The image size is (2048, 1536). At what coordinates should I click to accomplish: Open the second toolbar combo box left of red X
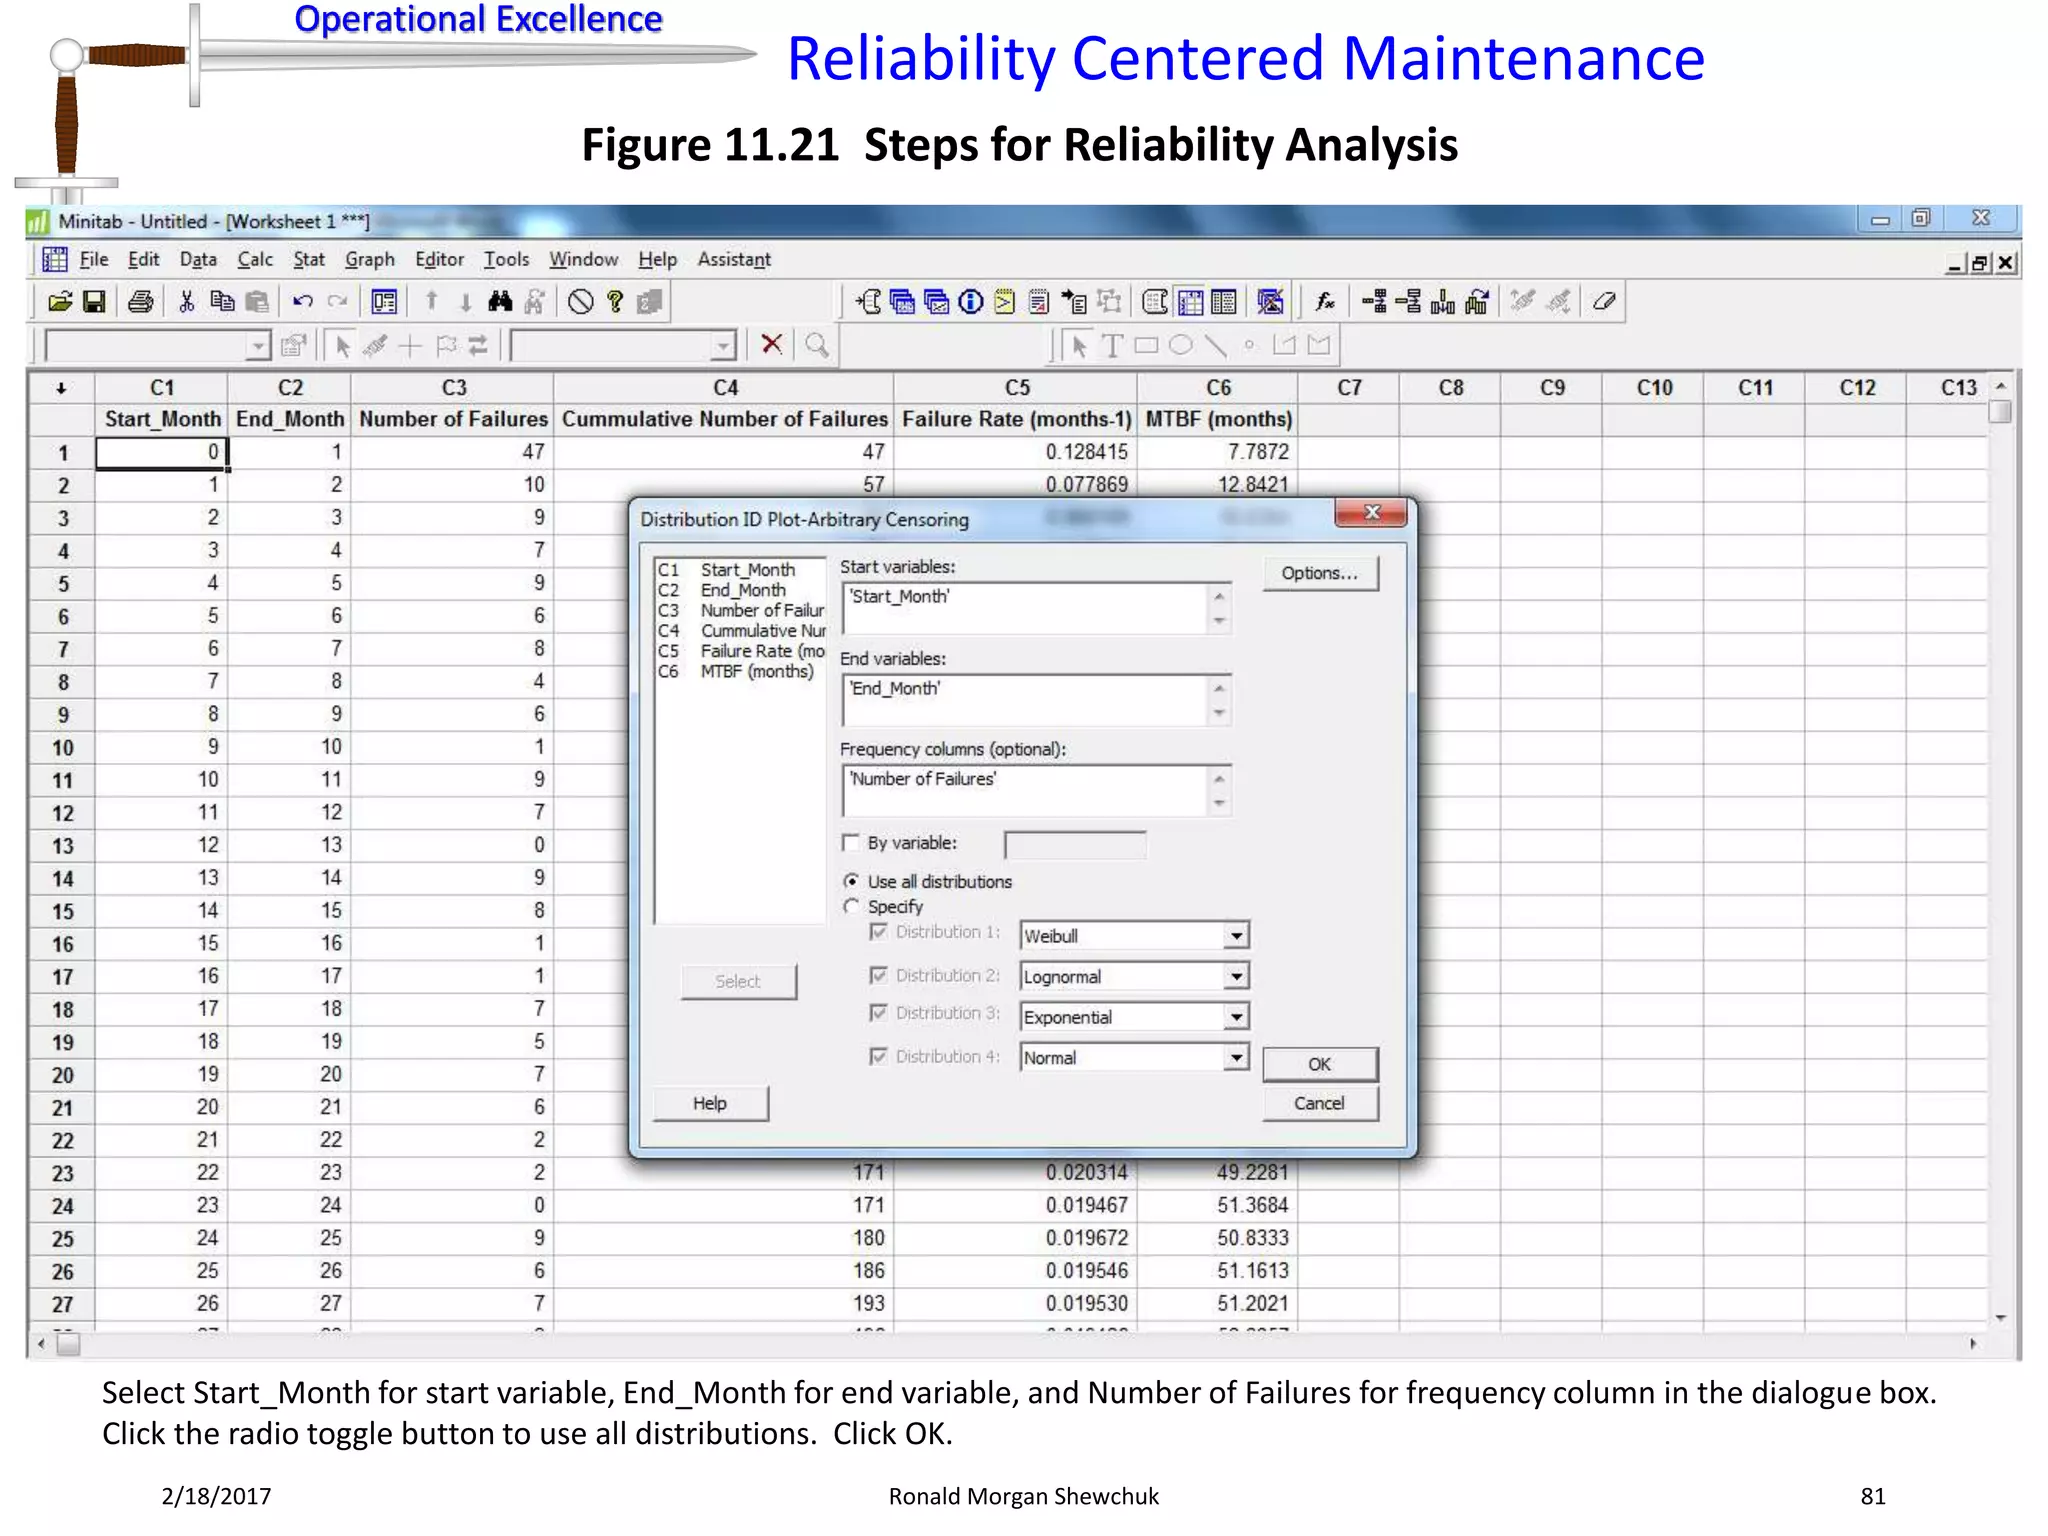623,346
